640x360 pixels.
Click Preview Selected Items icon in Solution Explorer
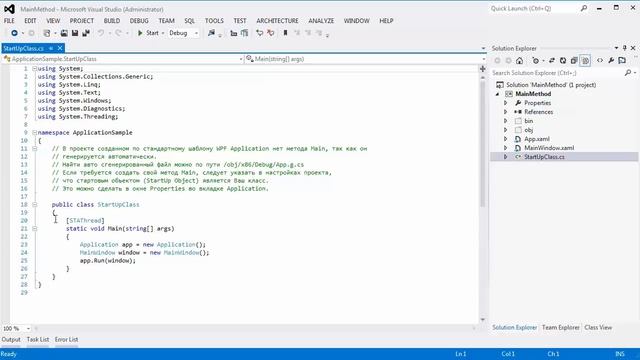pyautogui.click(x=622, y=61)
